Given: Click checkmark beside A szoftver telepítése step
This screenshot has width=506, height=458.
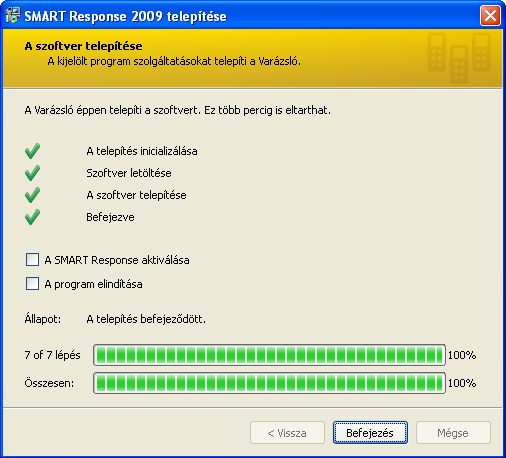Looking at the screenshot, I should [x=32, y=195].
